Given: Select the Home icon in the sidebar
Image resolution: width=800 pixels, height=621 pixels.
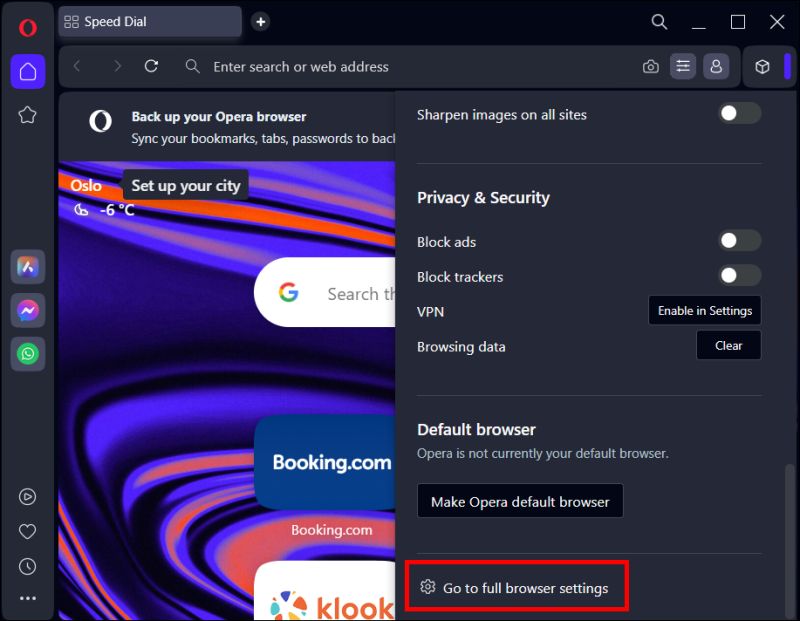Looking at the screenshot, I should coord(27,72).
